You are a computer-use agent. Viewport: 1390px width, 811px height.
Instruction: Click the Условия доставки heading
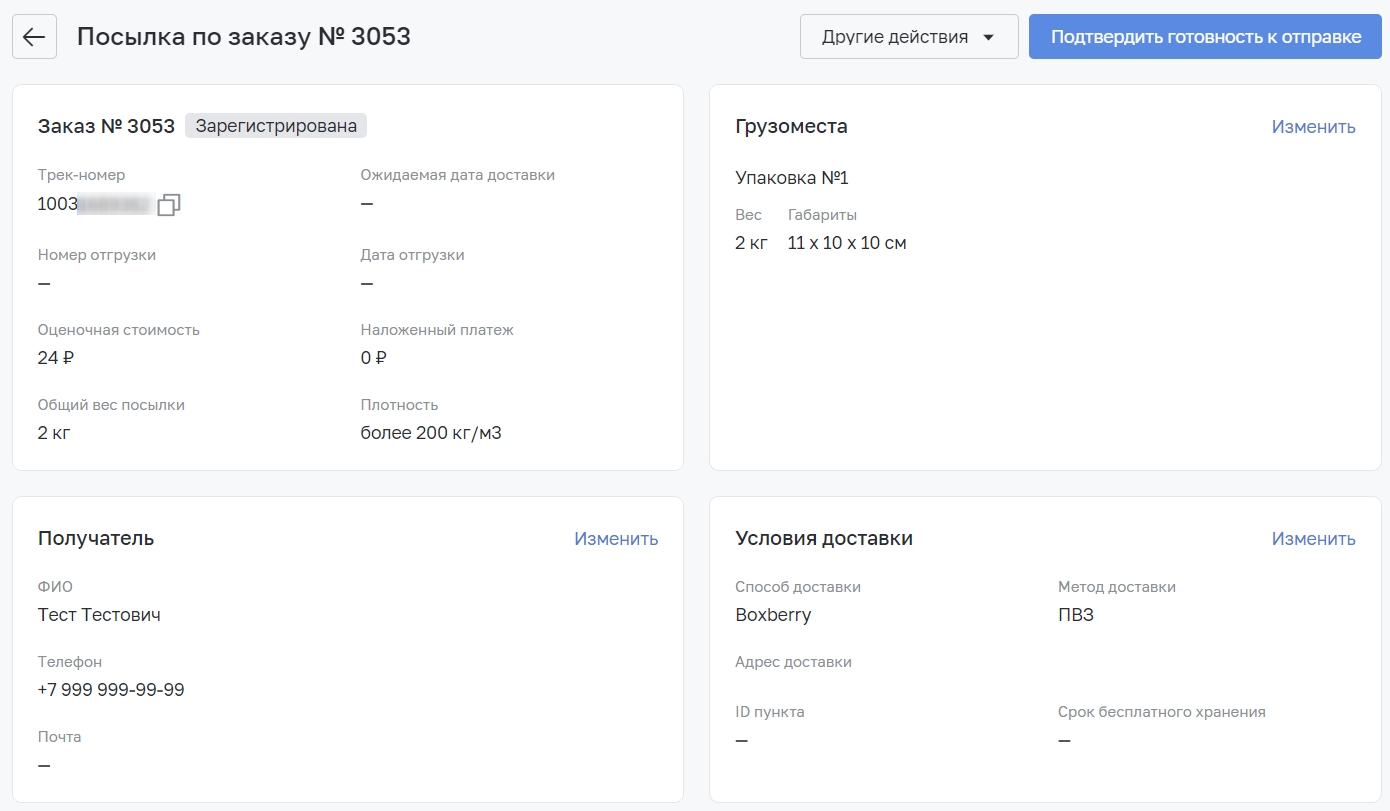(x=824, y=538)
